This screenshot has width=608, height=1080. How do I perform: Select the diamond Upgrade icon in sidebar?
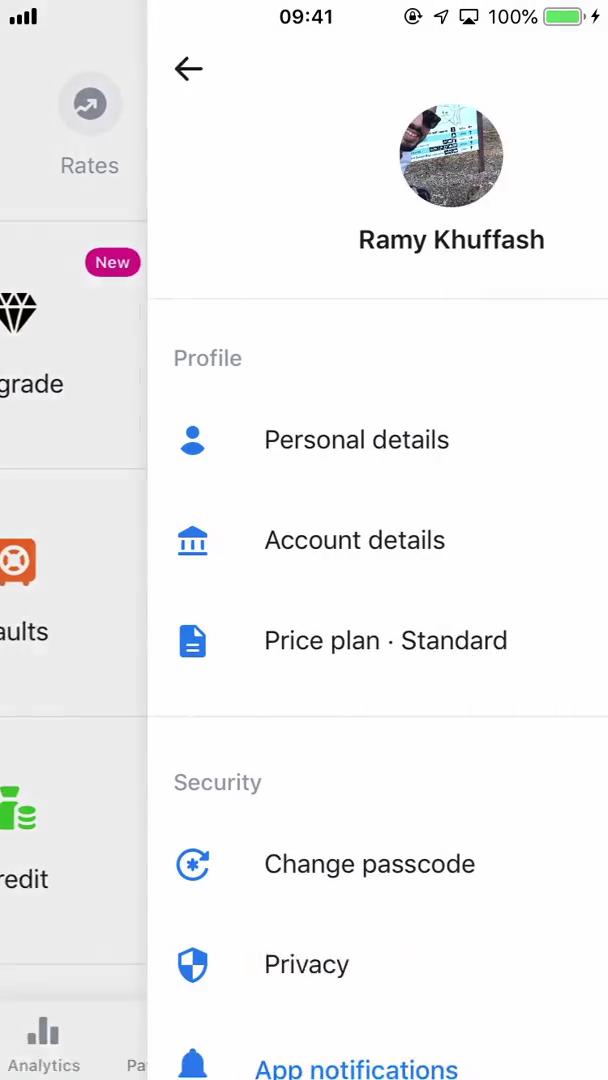pos(18,314)
